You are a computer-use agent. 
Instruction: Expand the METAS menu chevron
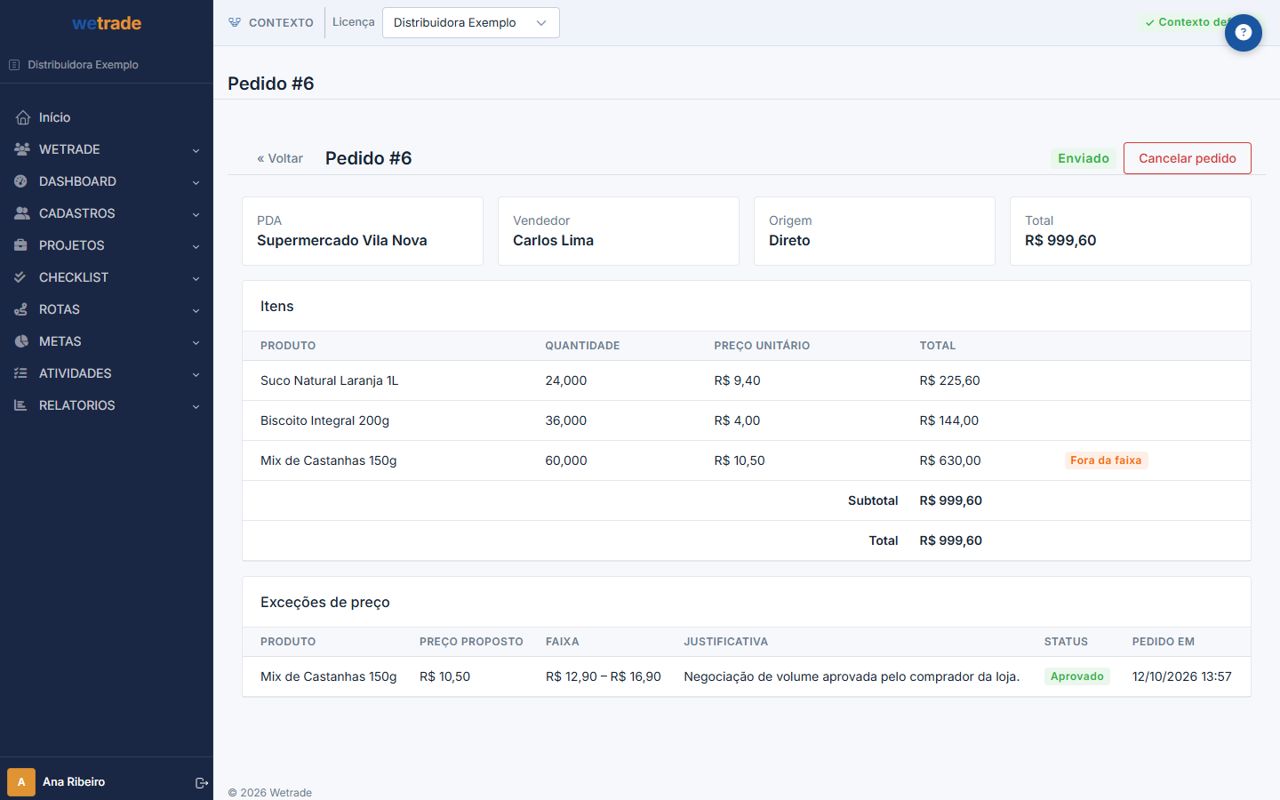click(x=196, y=342)
